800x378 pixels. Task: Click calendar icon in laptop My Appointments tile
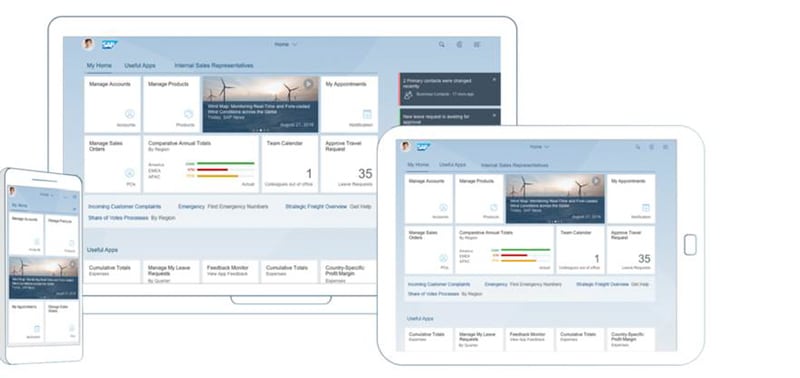coord(367,114)
